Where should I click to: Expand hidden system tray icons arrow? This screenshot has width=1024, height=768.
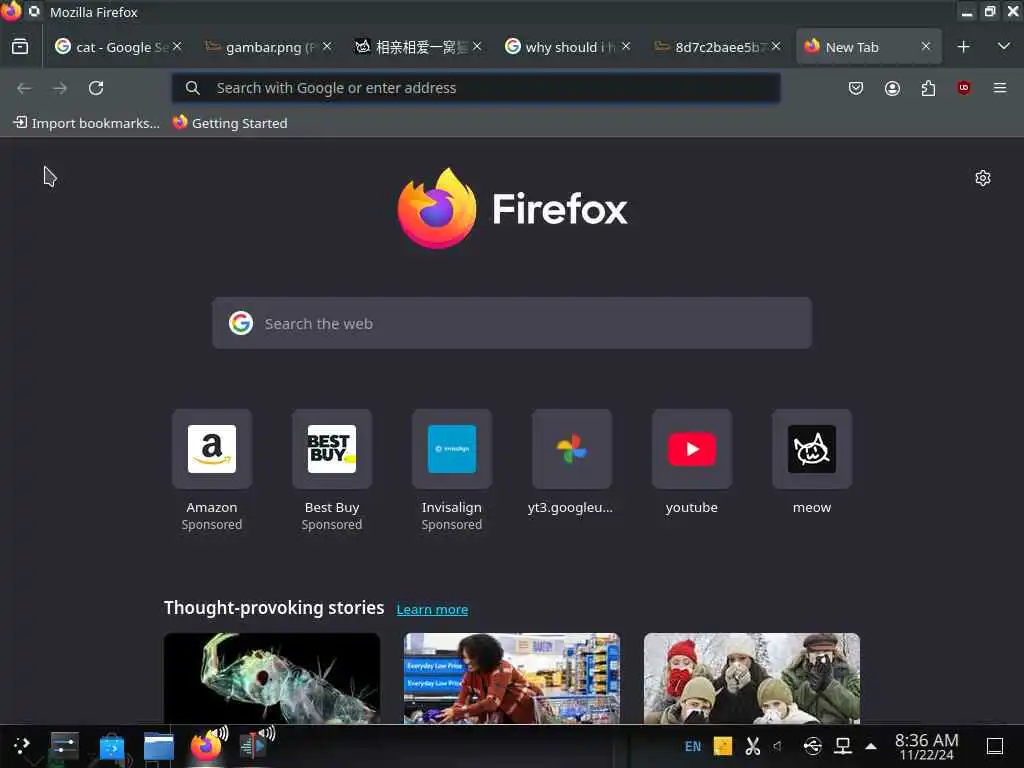coord(871,746)
